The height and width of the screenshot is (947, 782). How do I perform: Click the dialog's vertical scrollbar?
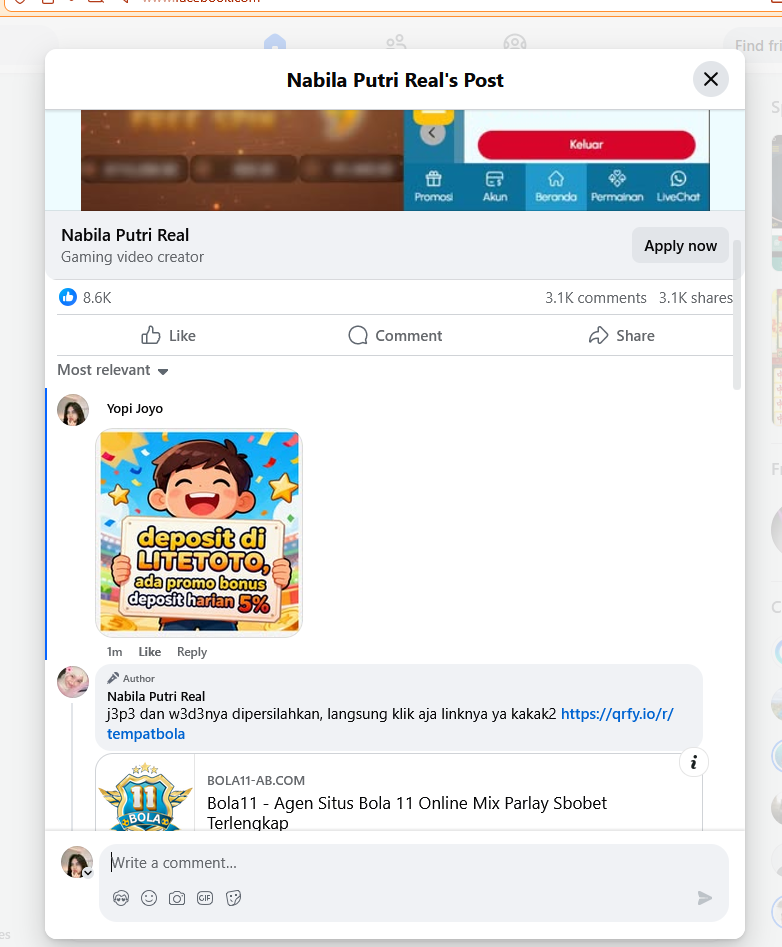point(736,314)
